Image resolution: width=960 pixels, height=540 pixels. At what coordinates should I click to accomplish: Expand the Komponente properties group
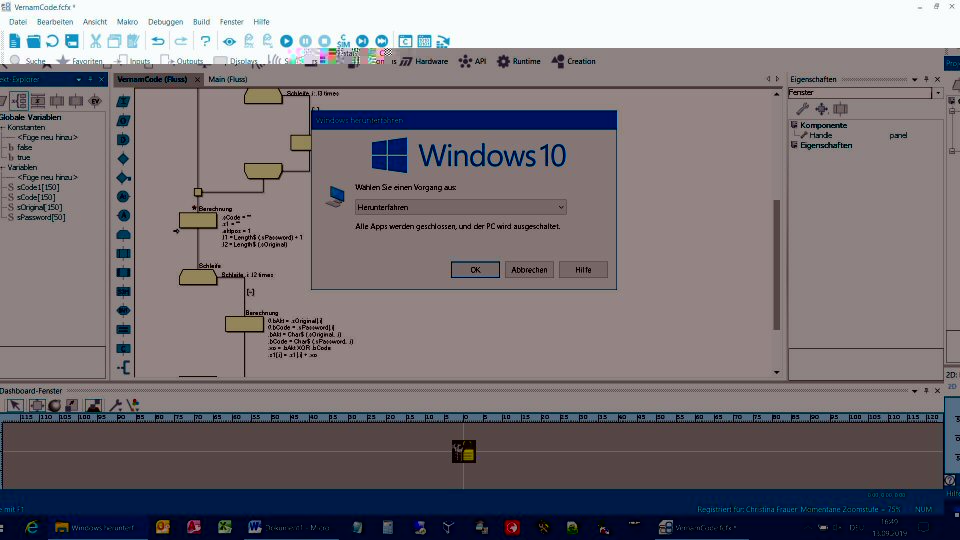pos(794,125)
